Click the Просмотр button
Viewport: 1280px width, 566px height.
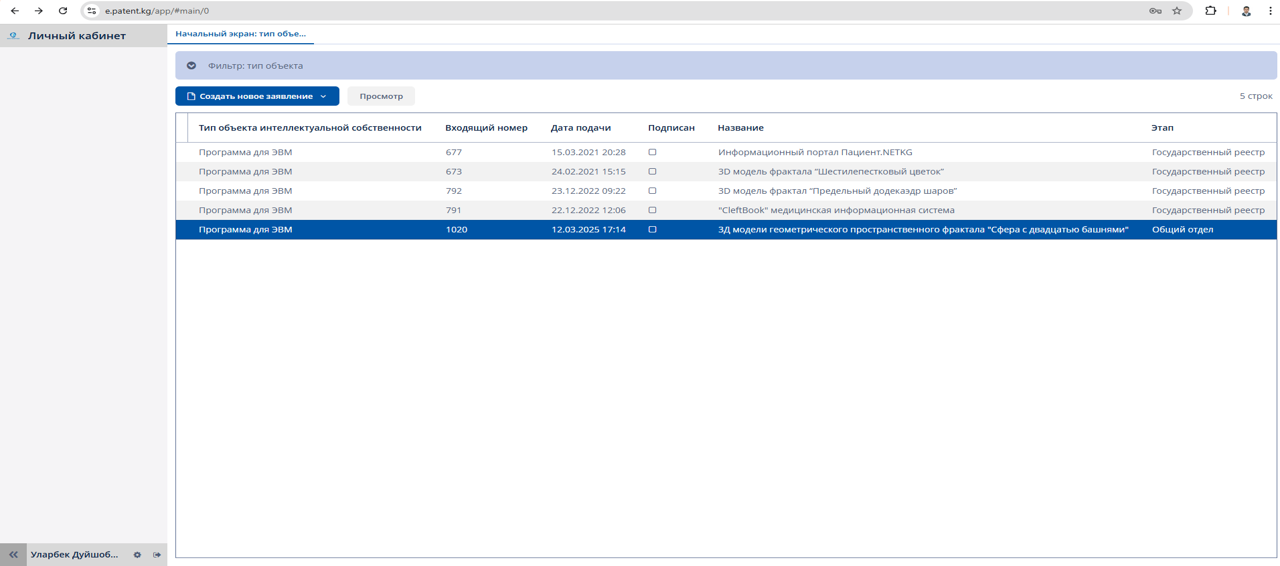381,97
